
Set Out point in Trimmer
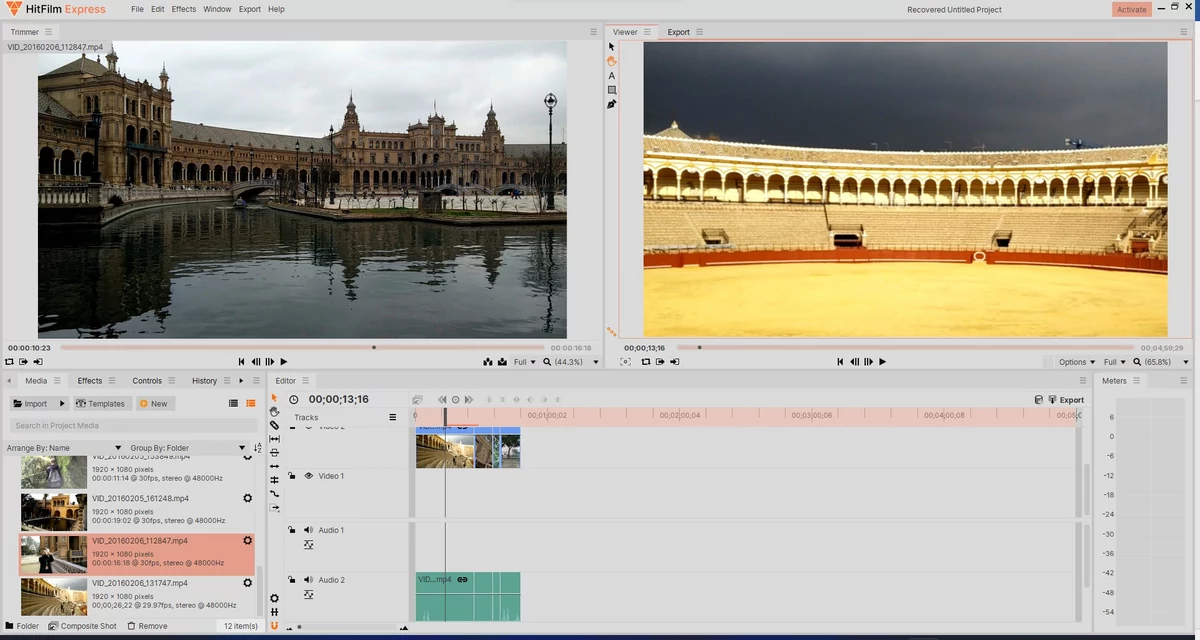38,362
